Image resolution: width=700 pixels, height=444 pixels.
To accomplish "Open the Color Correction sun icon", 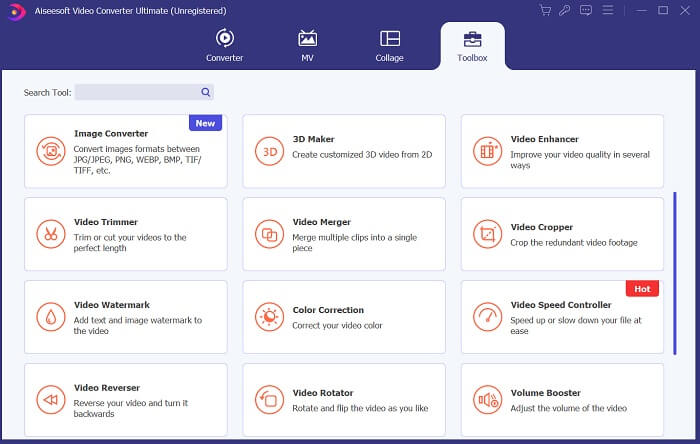I will (269, 317).
